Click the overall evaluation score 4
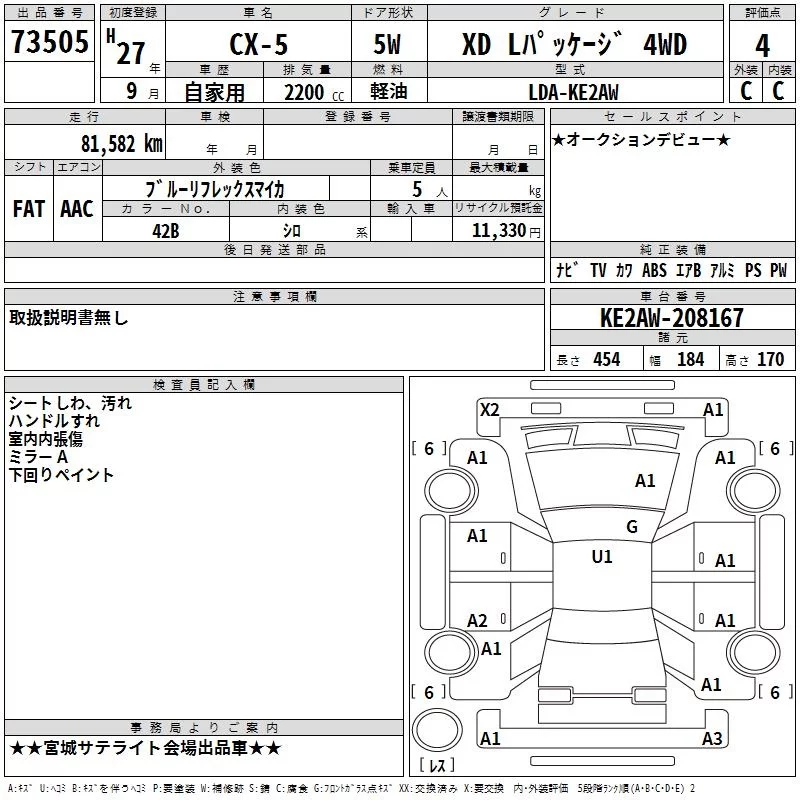 tap(762, 43)
